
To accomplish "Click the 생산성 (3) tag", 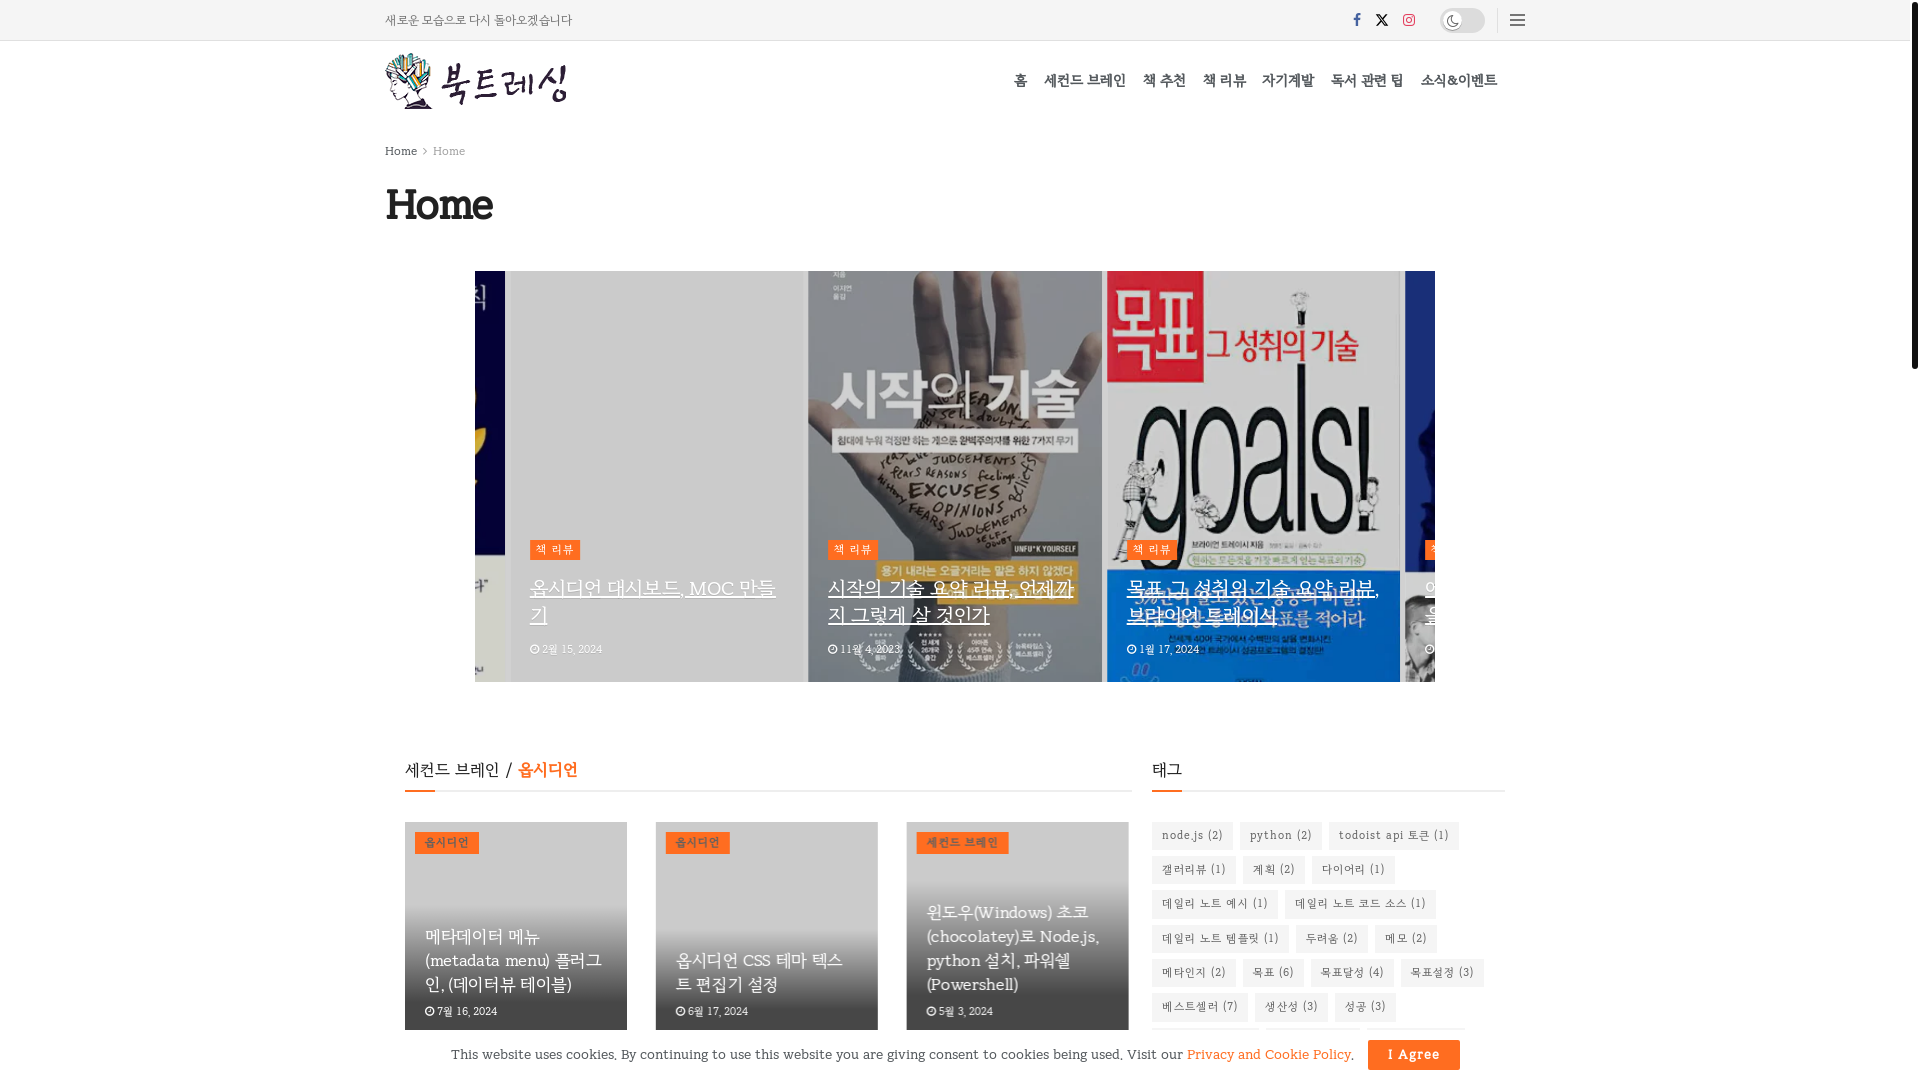I will [1291, 1007].
